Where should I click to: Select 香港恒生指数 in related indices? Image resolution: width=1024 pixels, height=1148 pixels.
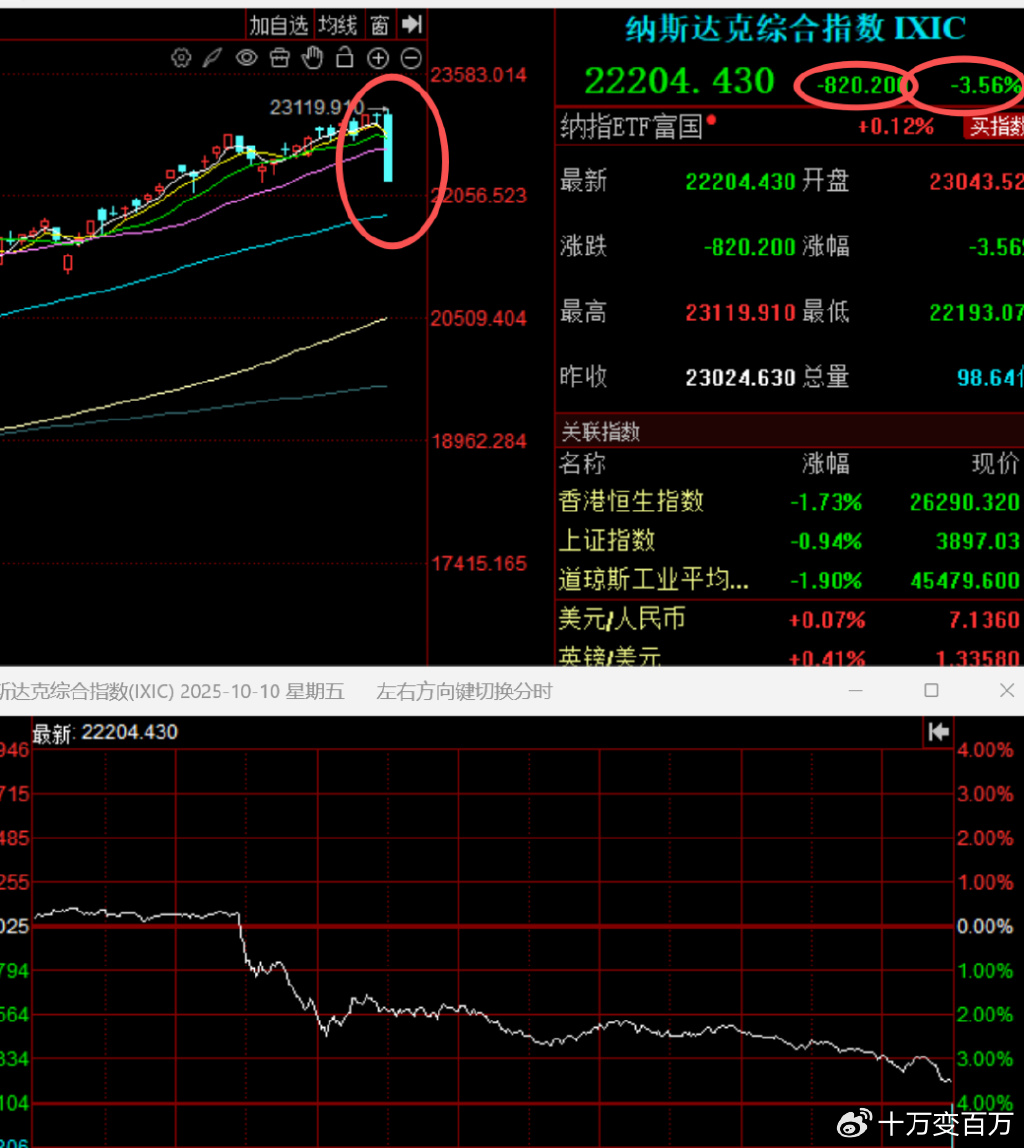point(631,501)
